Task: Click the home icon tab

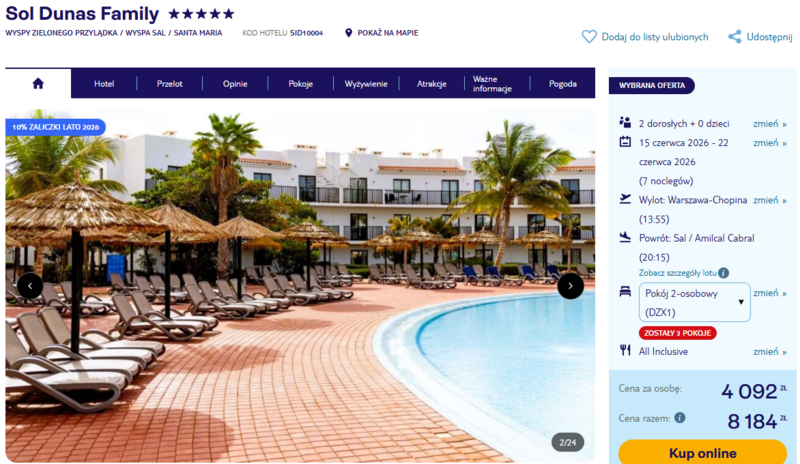Action: (x=38, y=83)
